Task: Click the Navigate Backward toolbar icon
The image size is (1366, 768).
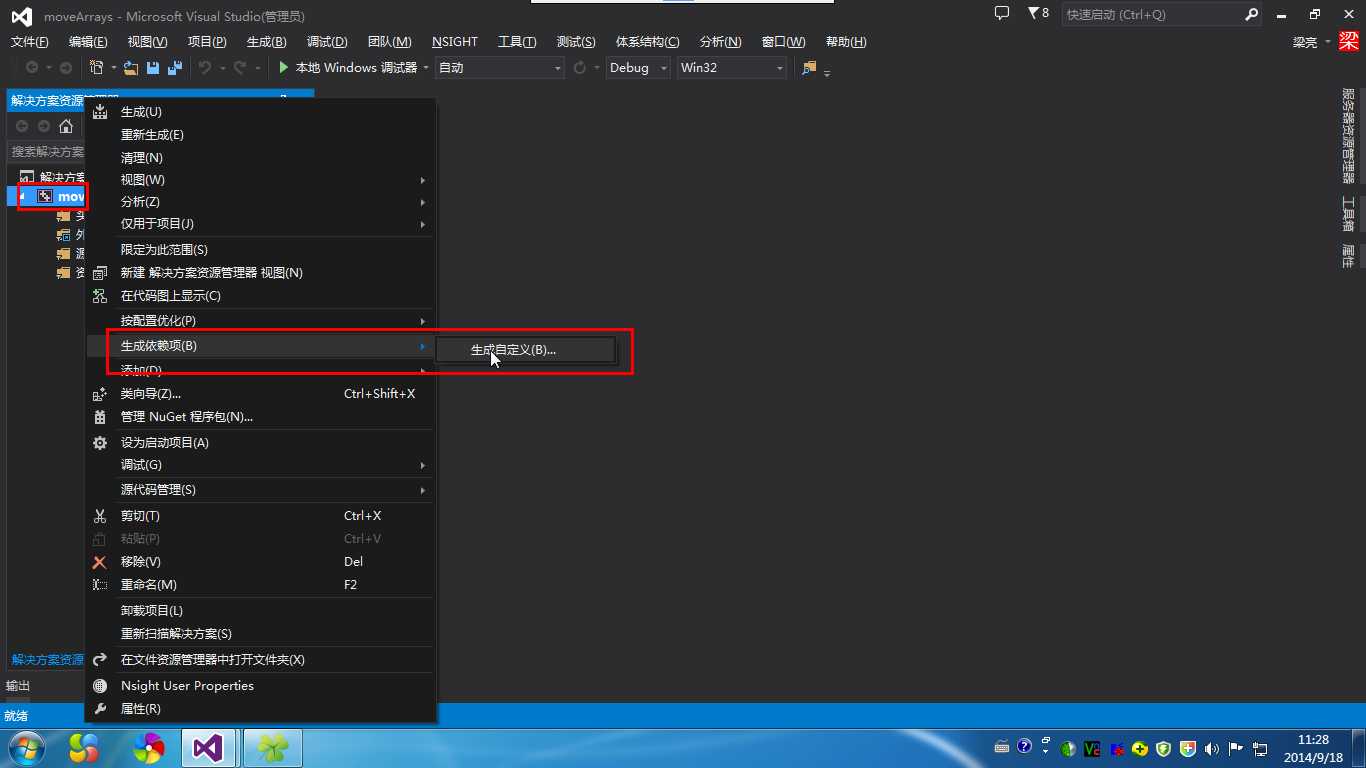Action: (x=32, y=68)
